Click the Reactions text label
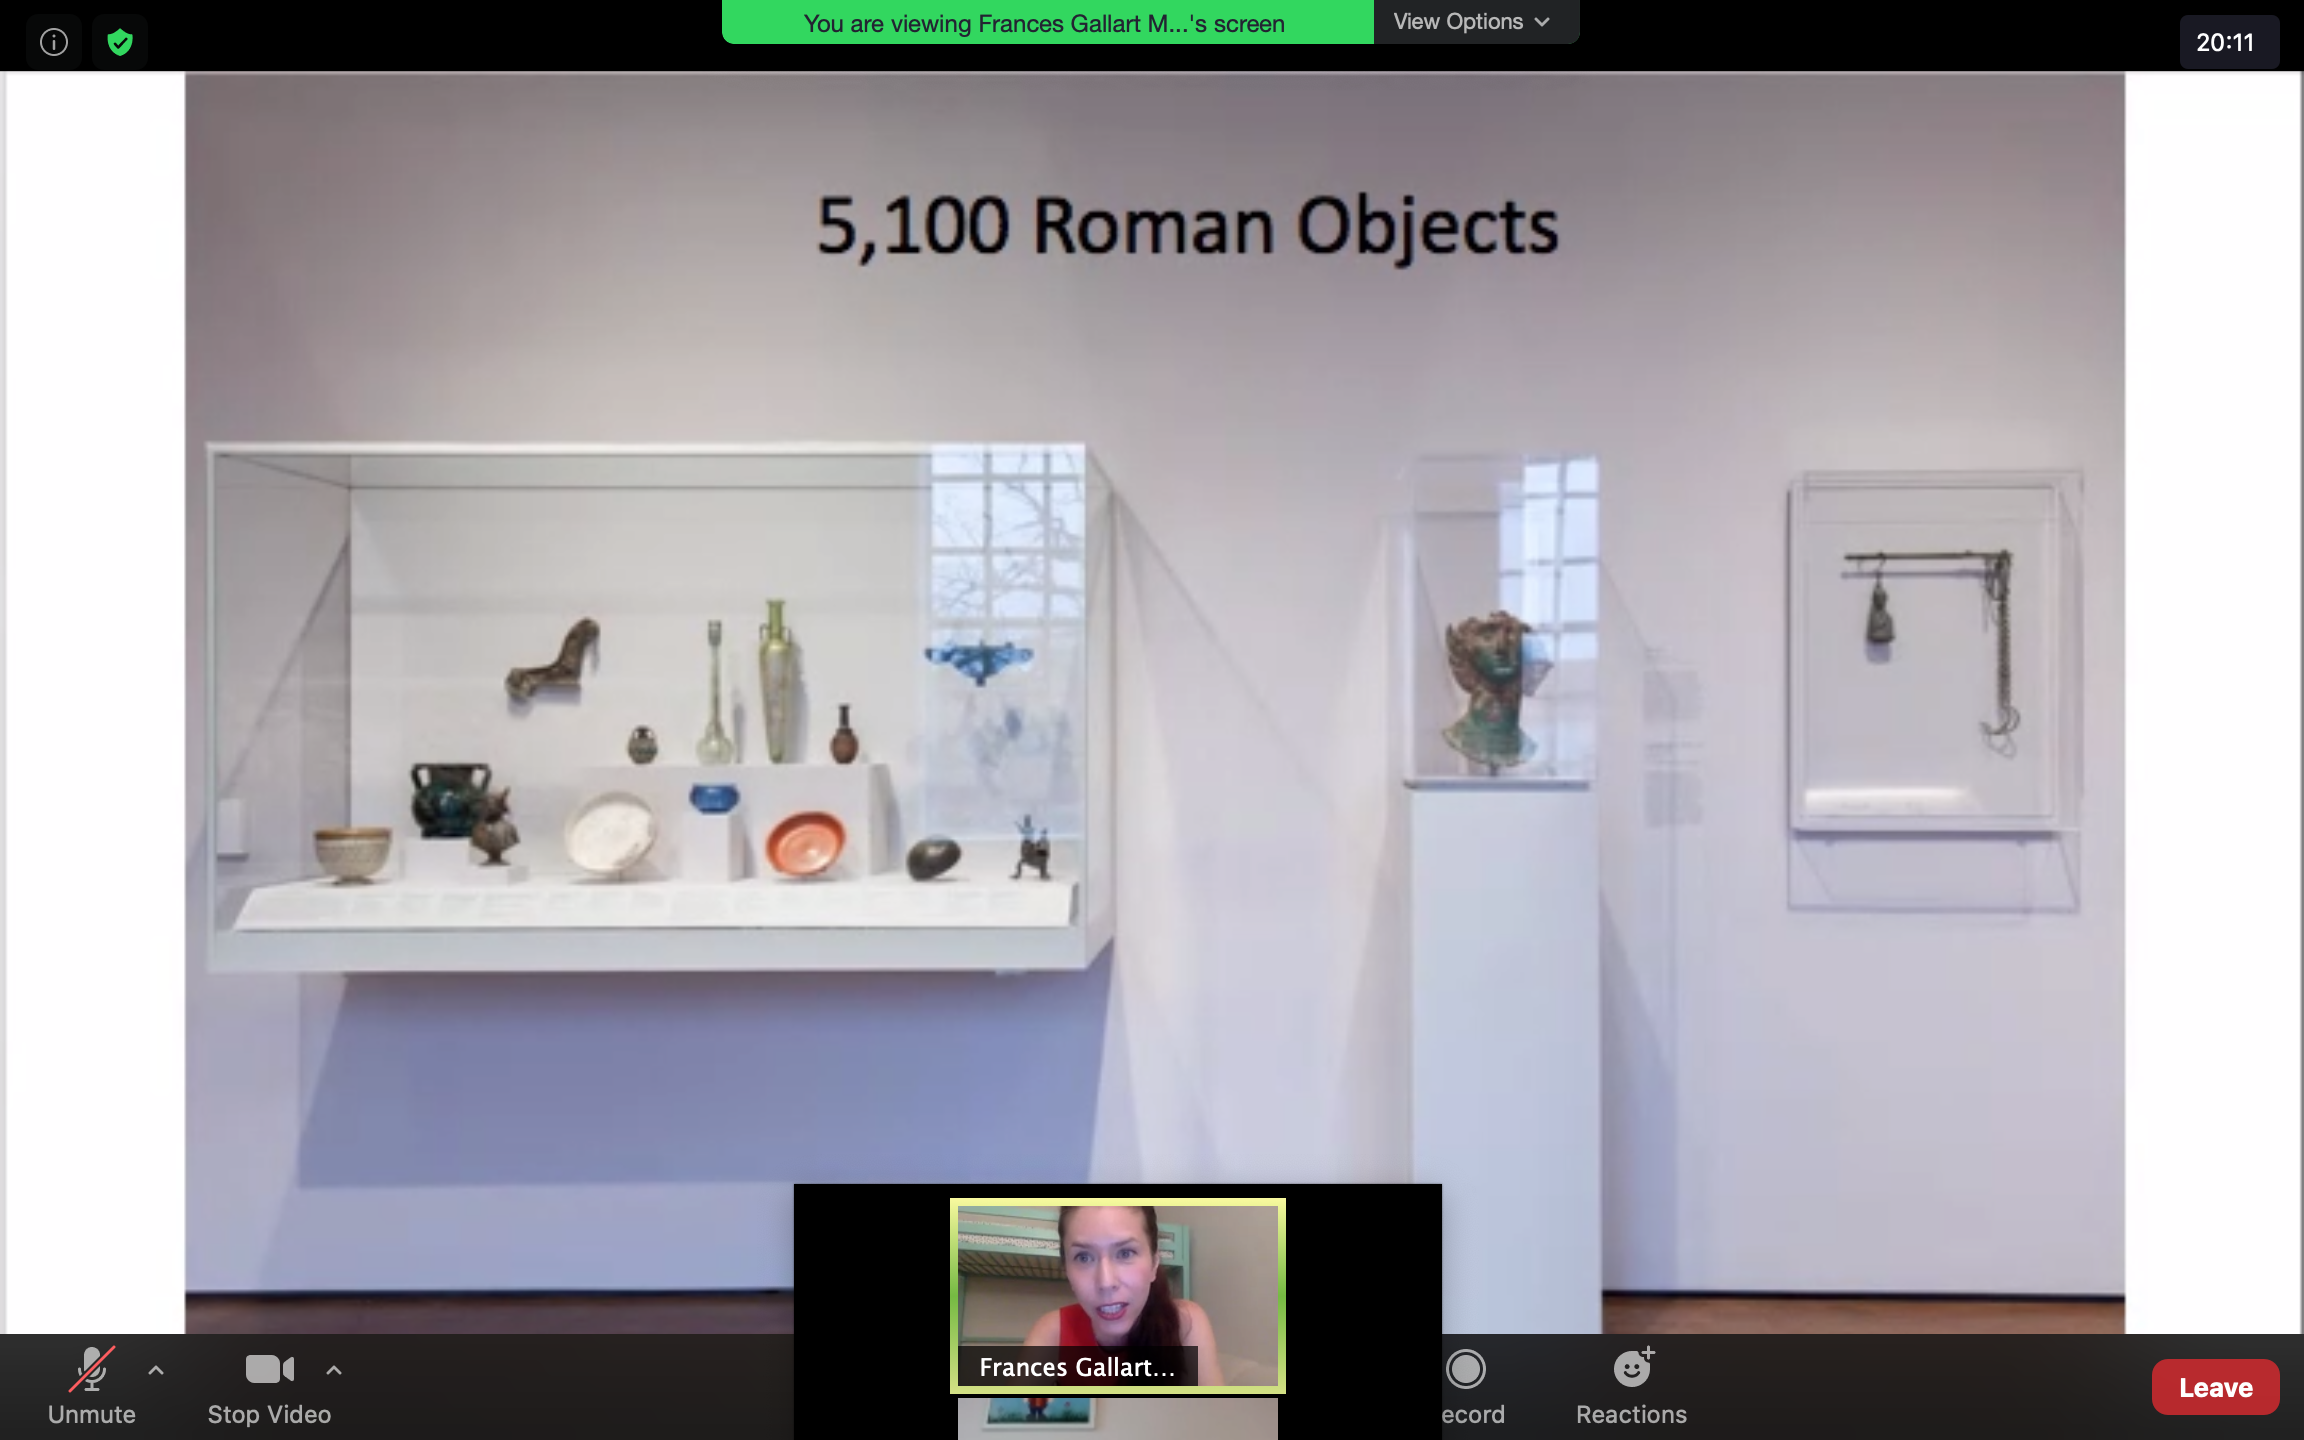 pyautogui.click(x=1631, y=1414)
